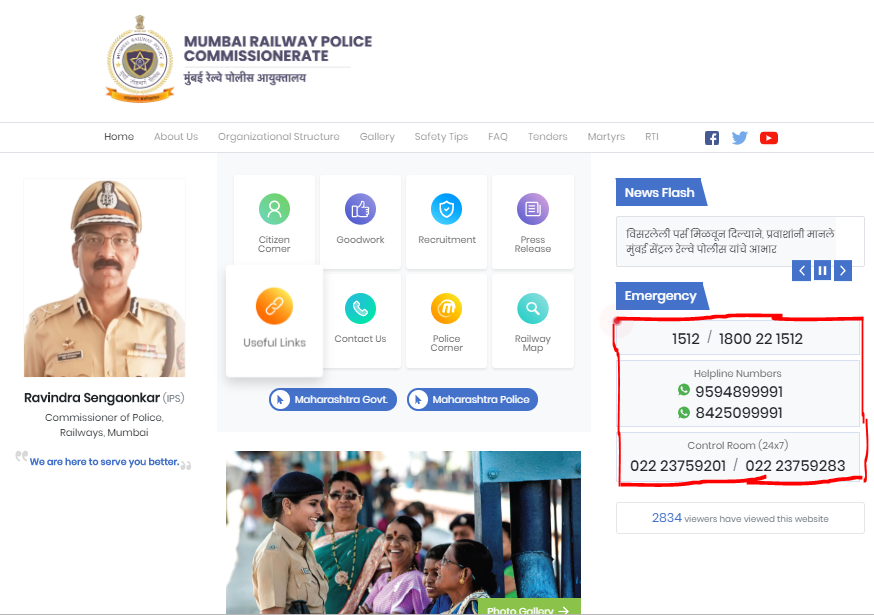Open the Safety Tips menu
874x615 pixels.
pyautogui.click(x=441, y=137)
